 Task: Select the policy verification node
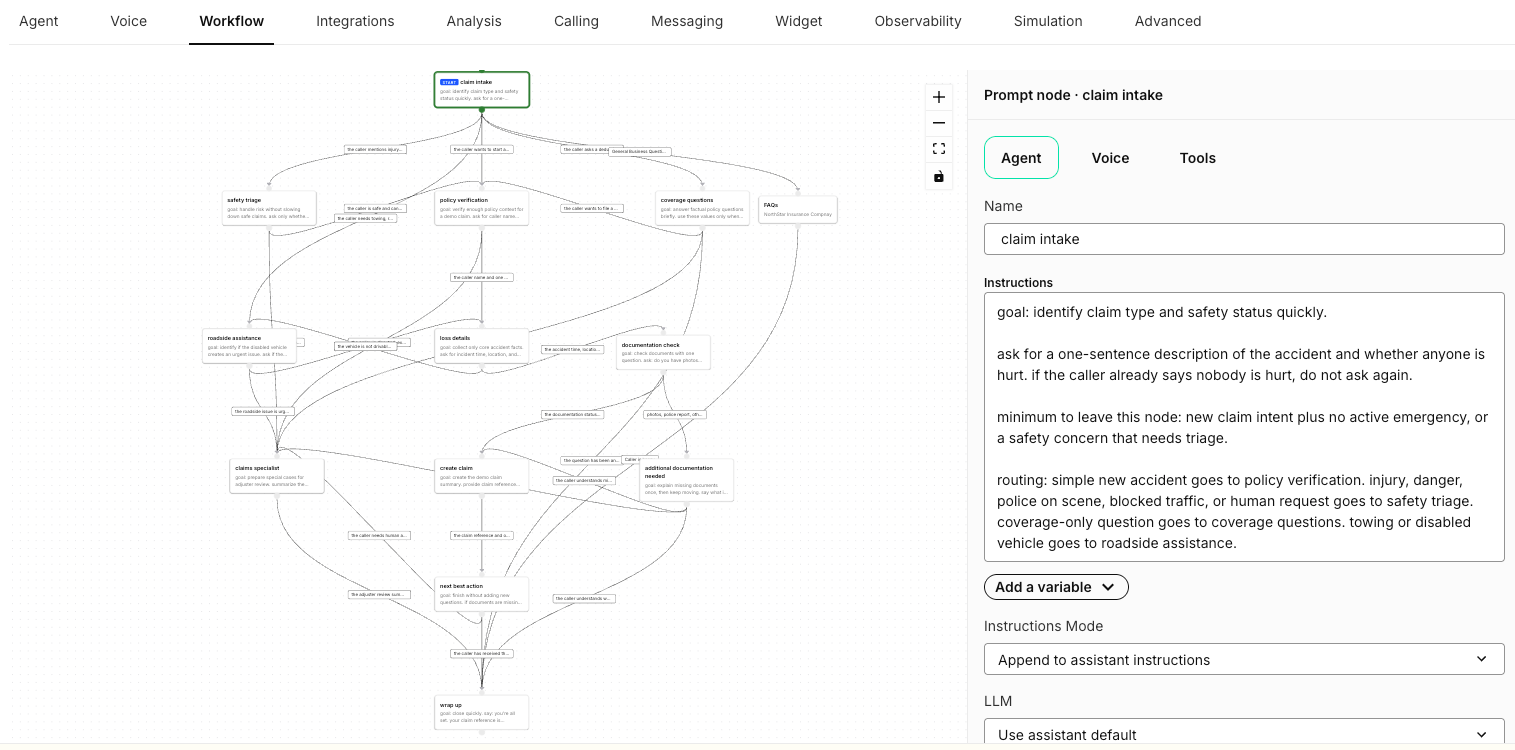(x=482, y=208)
